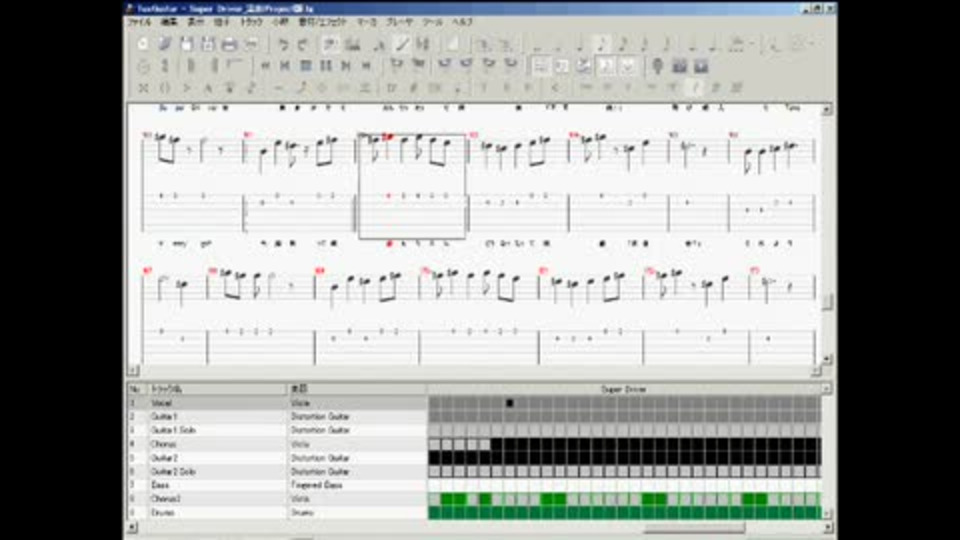Click the Save As toolbar icon
960x540 pixels.
point(208,44)
